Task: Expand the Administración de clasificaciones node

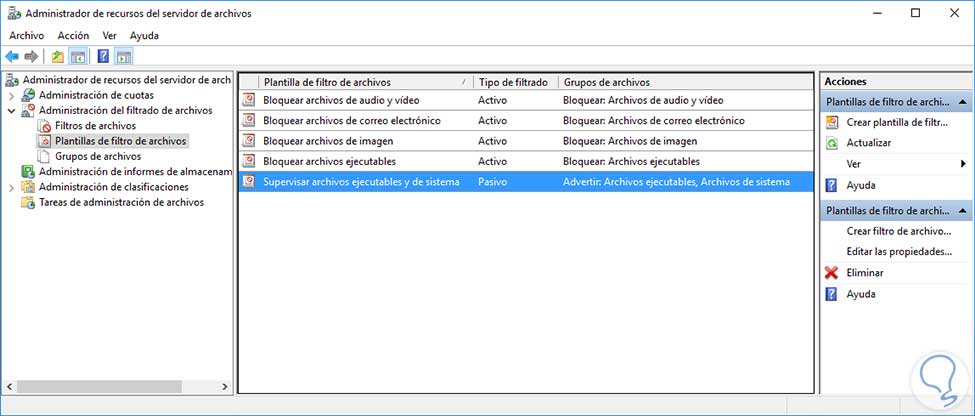Action: (11, 187)
